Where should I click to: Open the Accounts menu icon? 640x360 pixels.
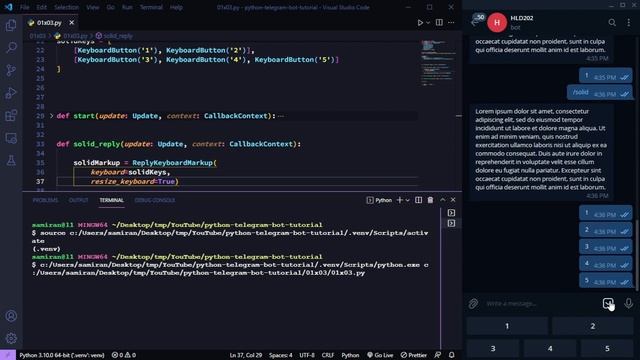coord(11,316)
